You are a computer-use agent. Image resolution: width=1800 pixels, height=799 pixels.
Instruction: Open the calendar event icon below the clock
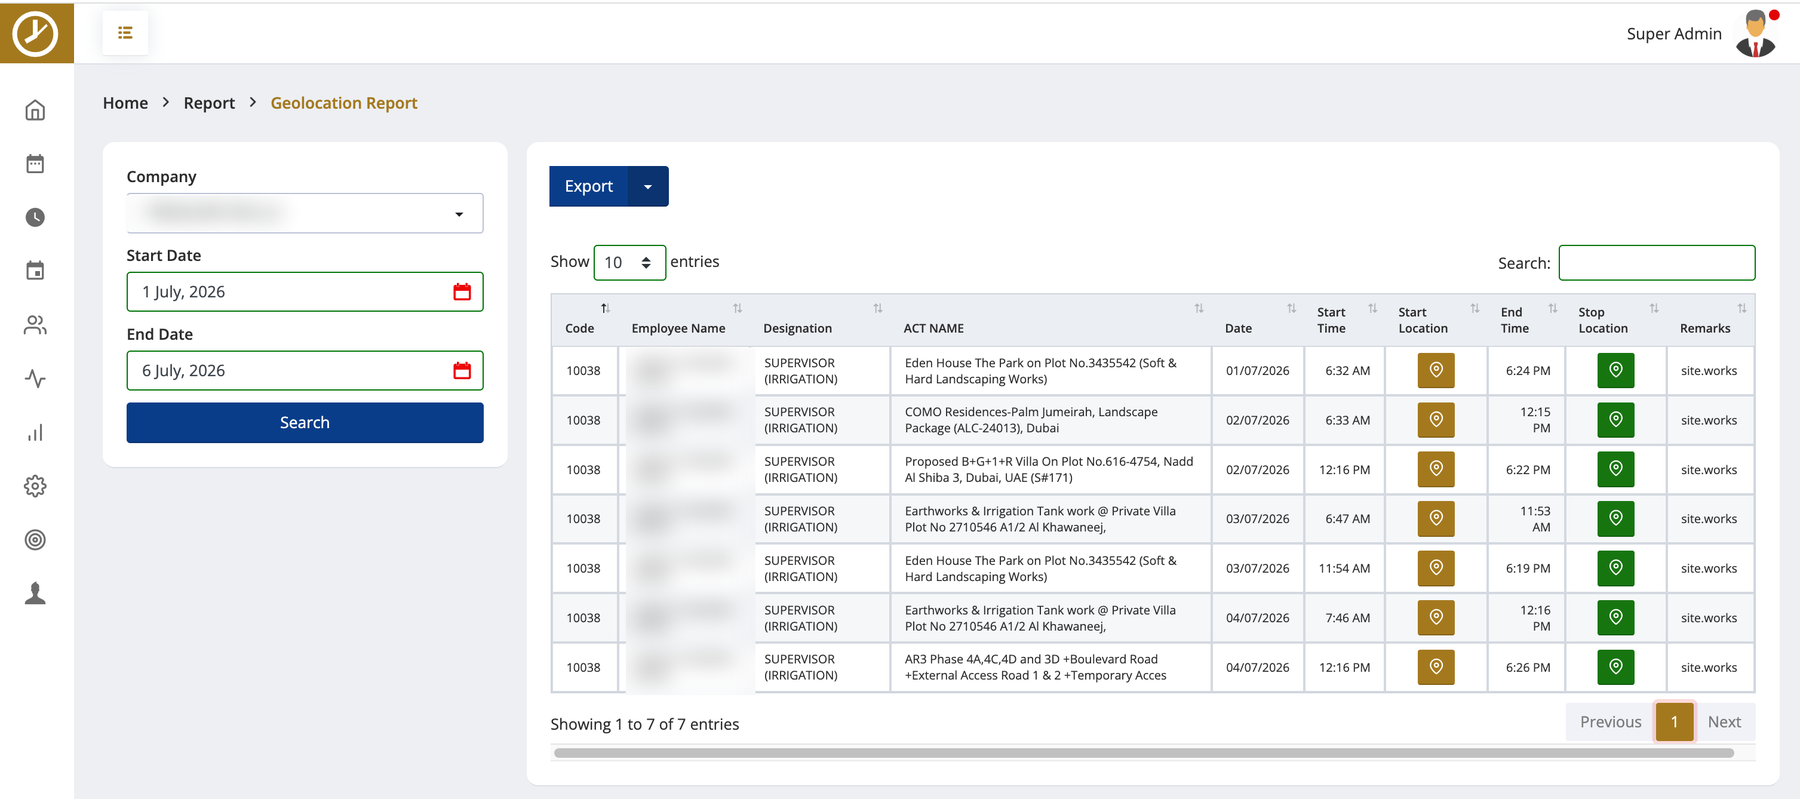35,270
